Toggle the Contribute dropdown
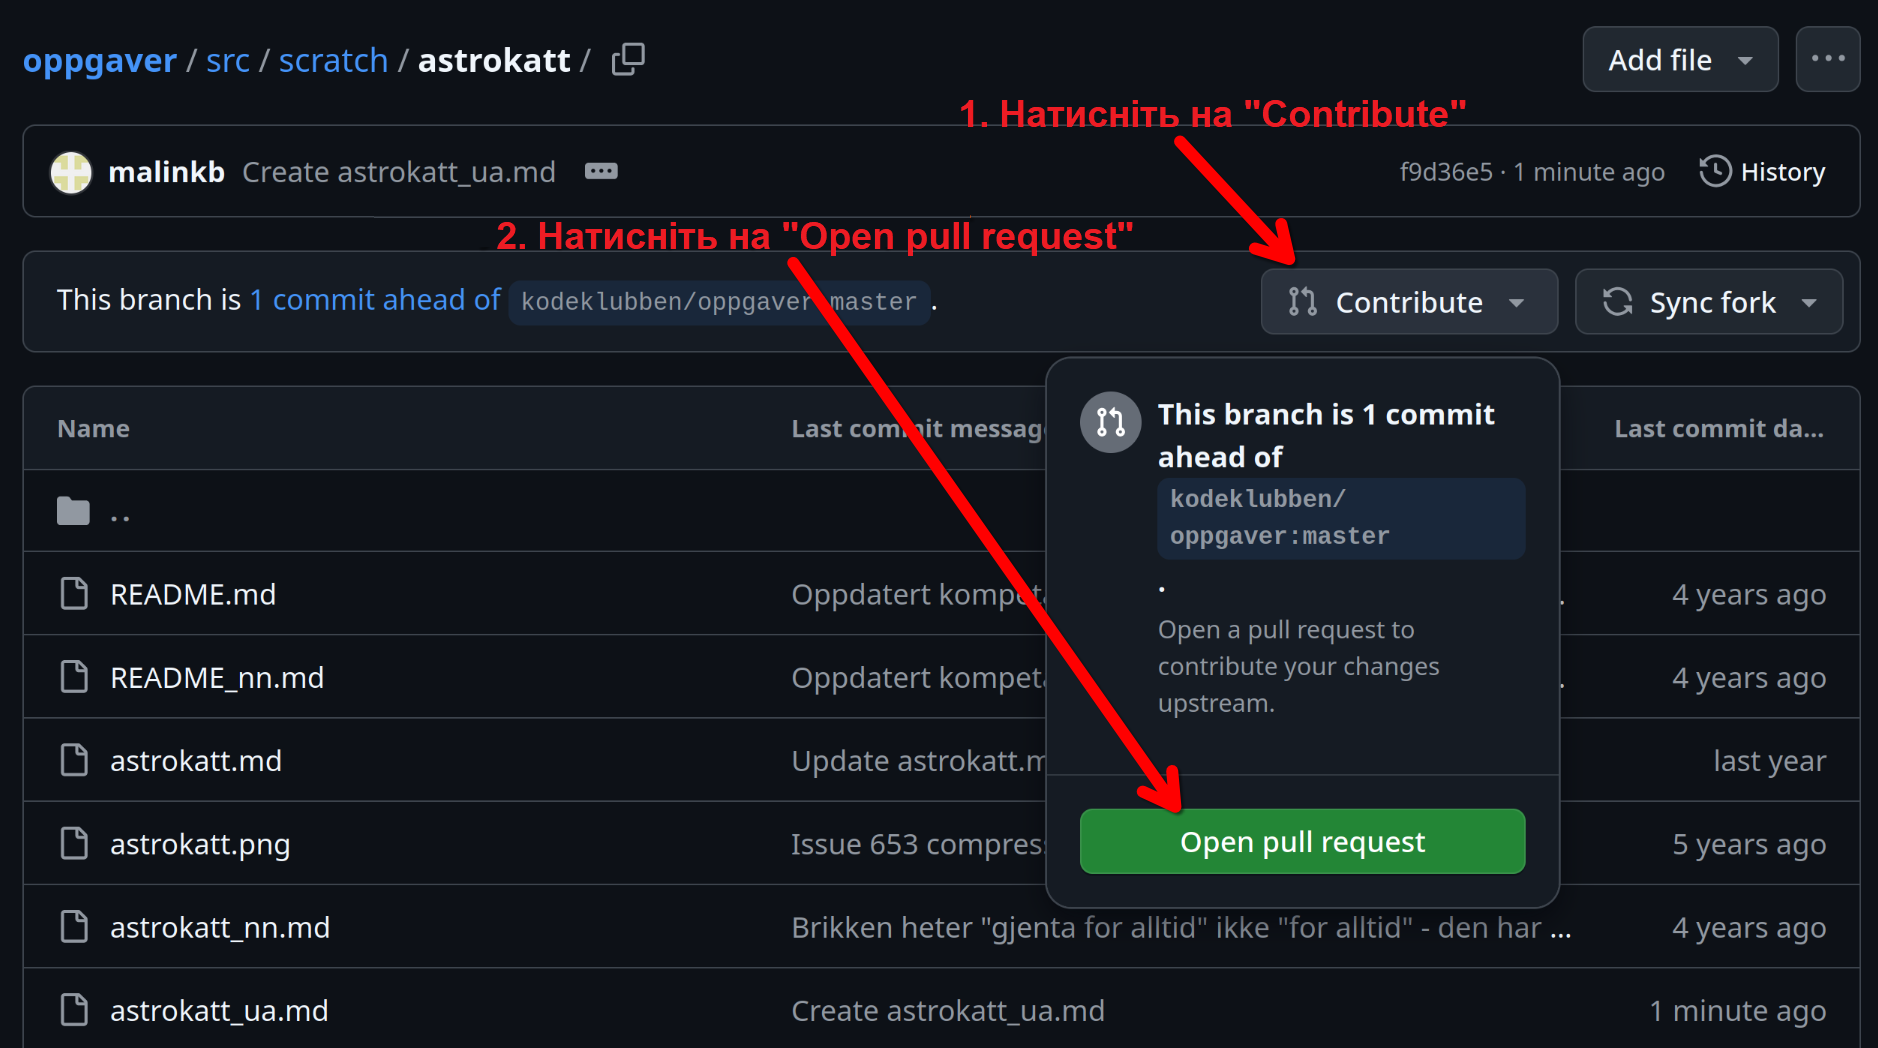The width and height of the screenshot is (1878, 1048). coord(1408,302)
